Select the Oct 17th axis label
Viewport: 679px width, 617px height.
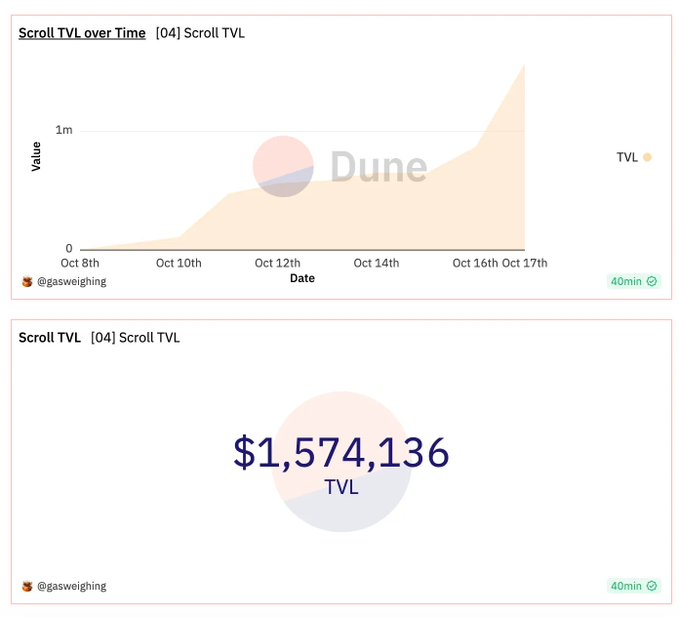click(524, 263)
